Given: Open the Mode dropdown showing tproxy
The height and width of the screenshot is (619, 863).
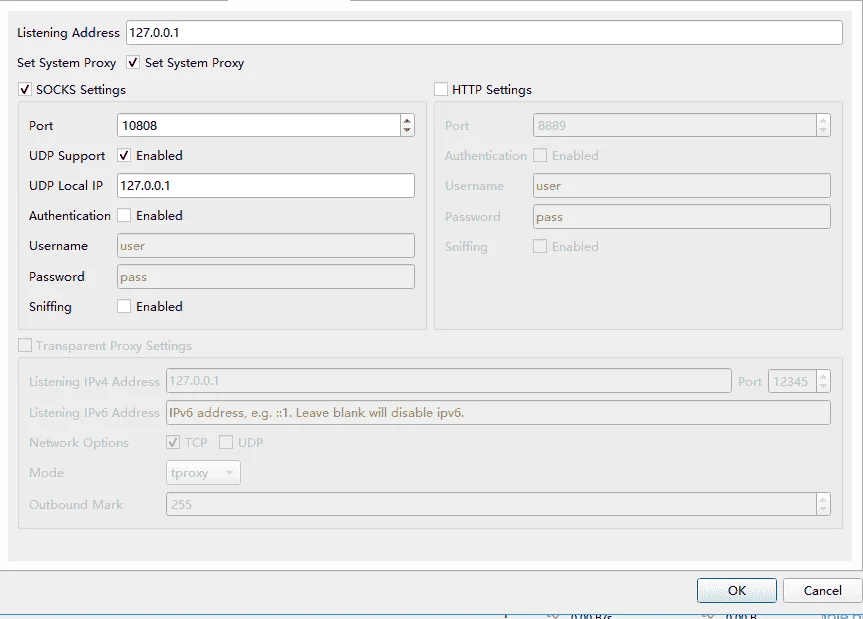Looking at the screenshot, I should click(203, 473).
